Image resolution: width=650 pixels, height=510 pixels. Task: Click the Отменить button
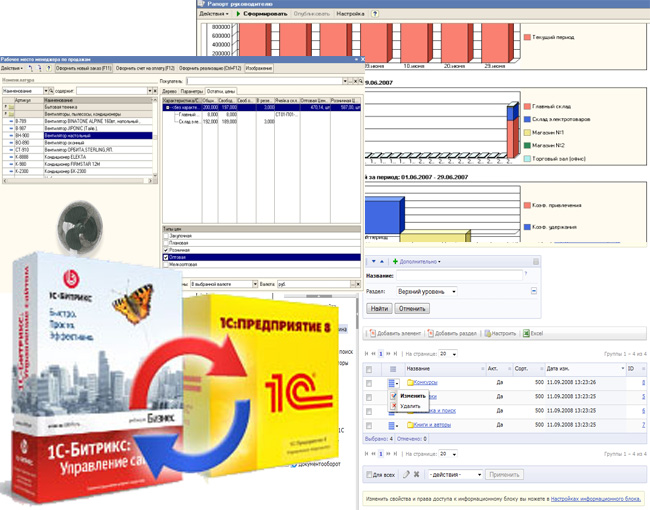tap(412, 308)
